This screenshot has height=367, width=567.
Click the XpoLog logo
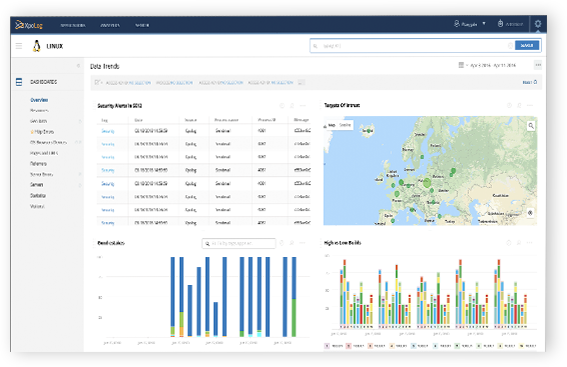tap(29, 25)
